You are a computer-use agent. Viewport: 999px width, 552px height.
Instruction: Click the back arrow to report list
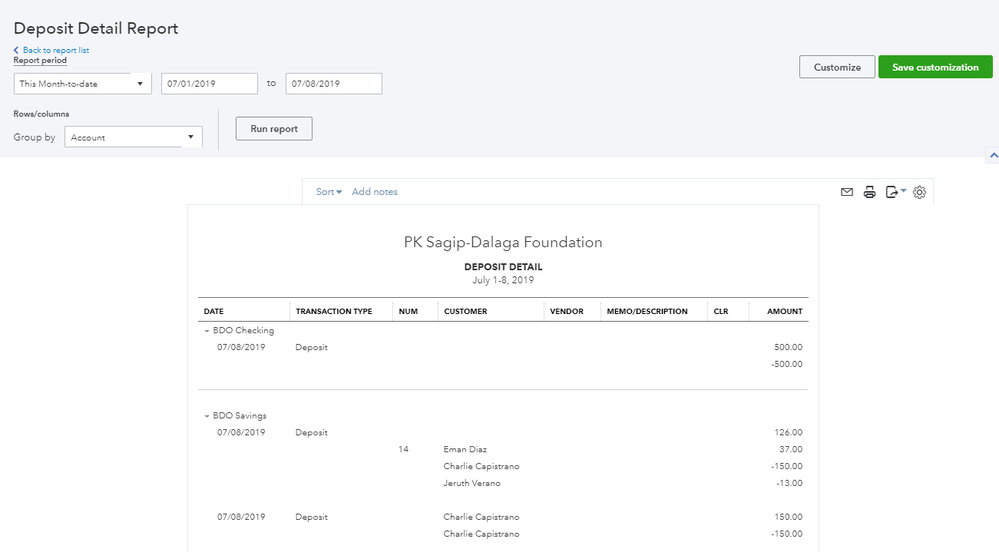(x=16, y=50)
